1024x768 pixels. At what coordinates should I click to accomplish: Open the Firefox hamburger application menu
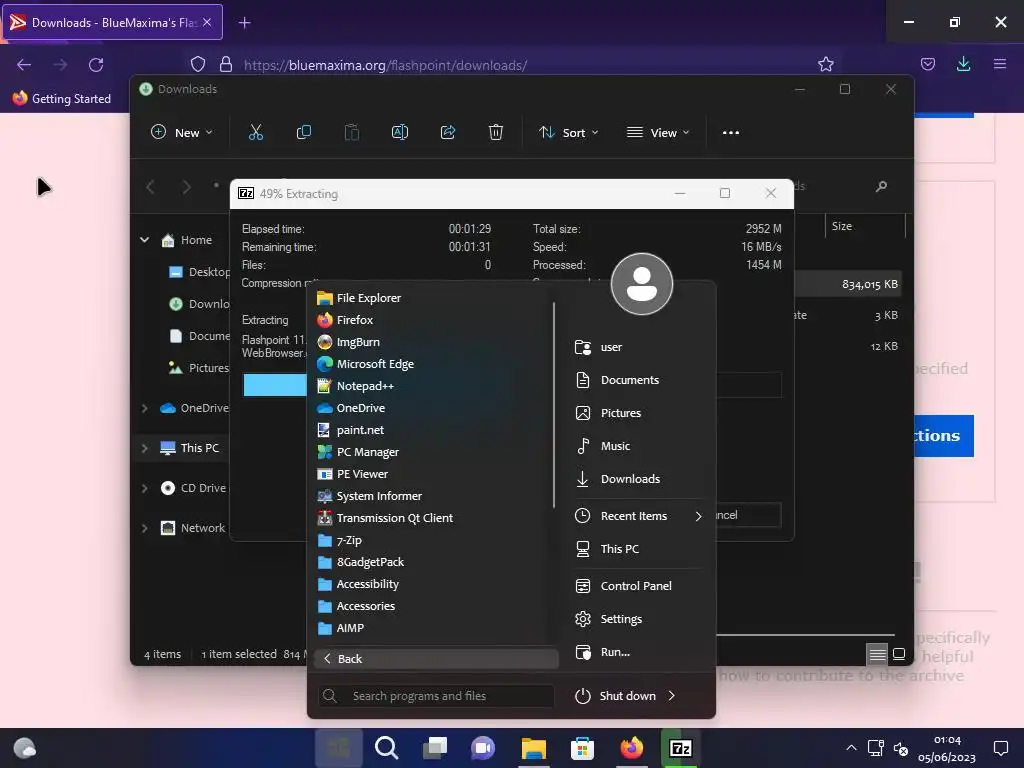(x=1000, y=64)
